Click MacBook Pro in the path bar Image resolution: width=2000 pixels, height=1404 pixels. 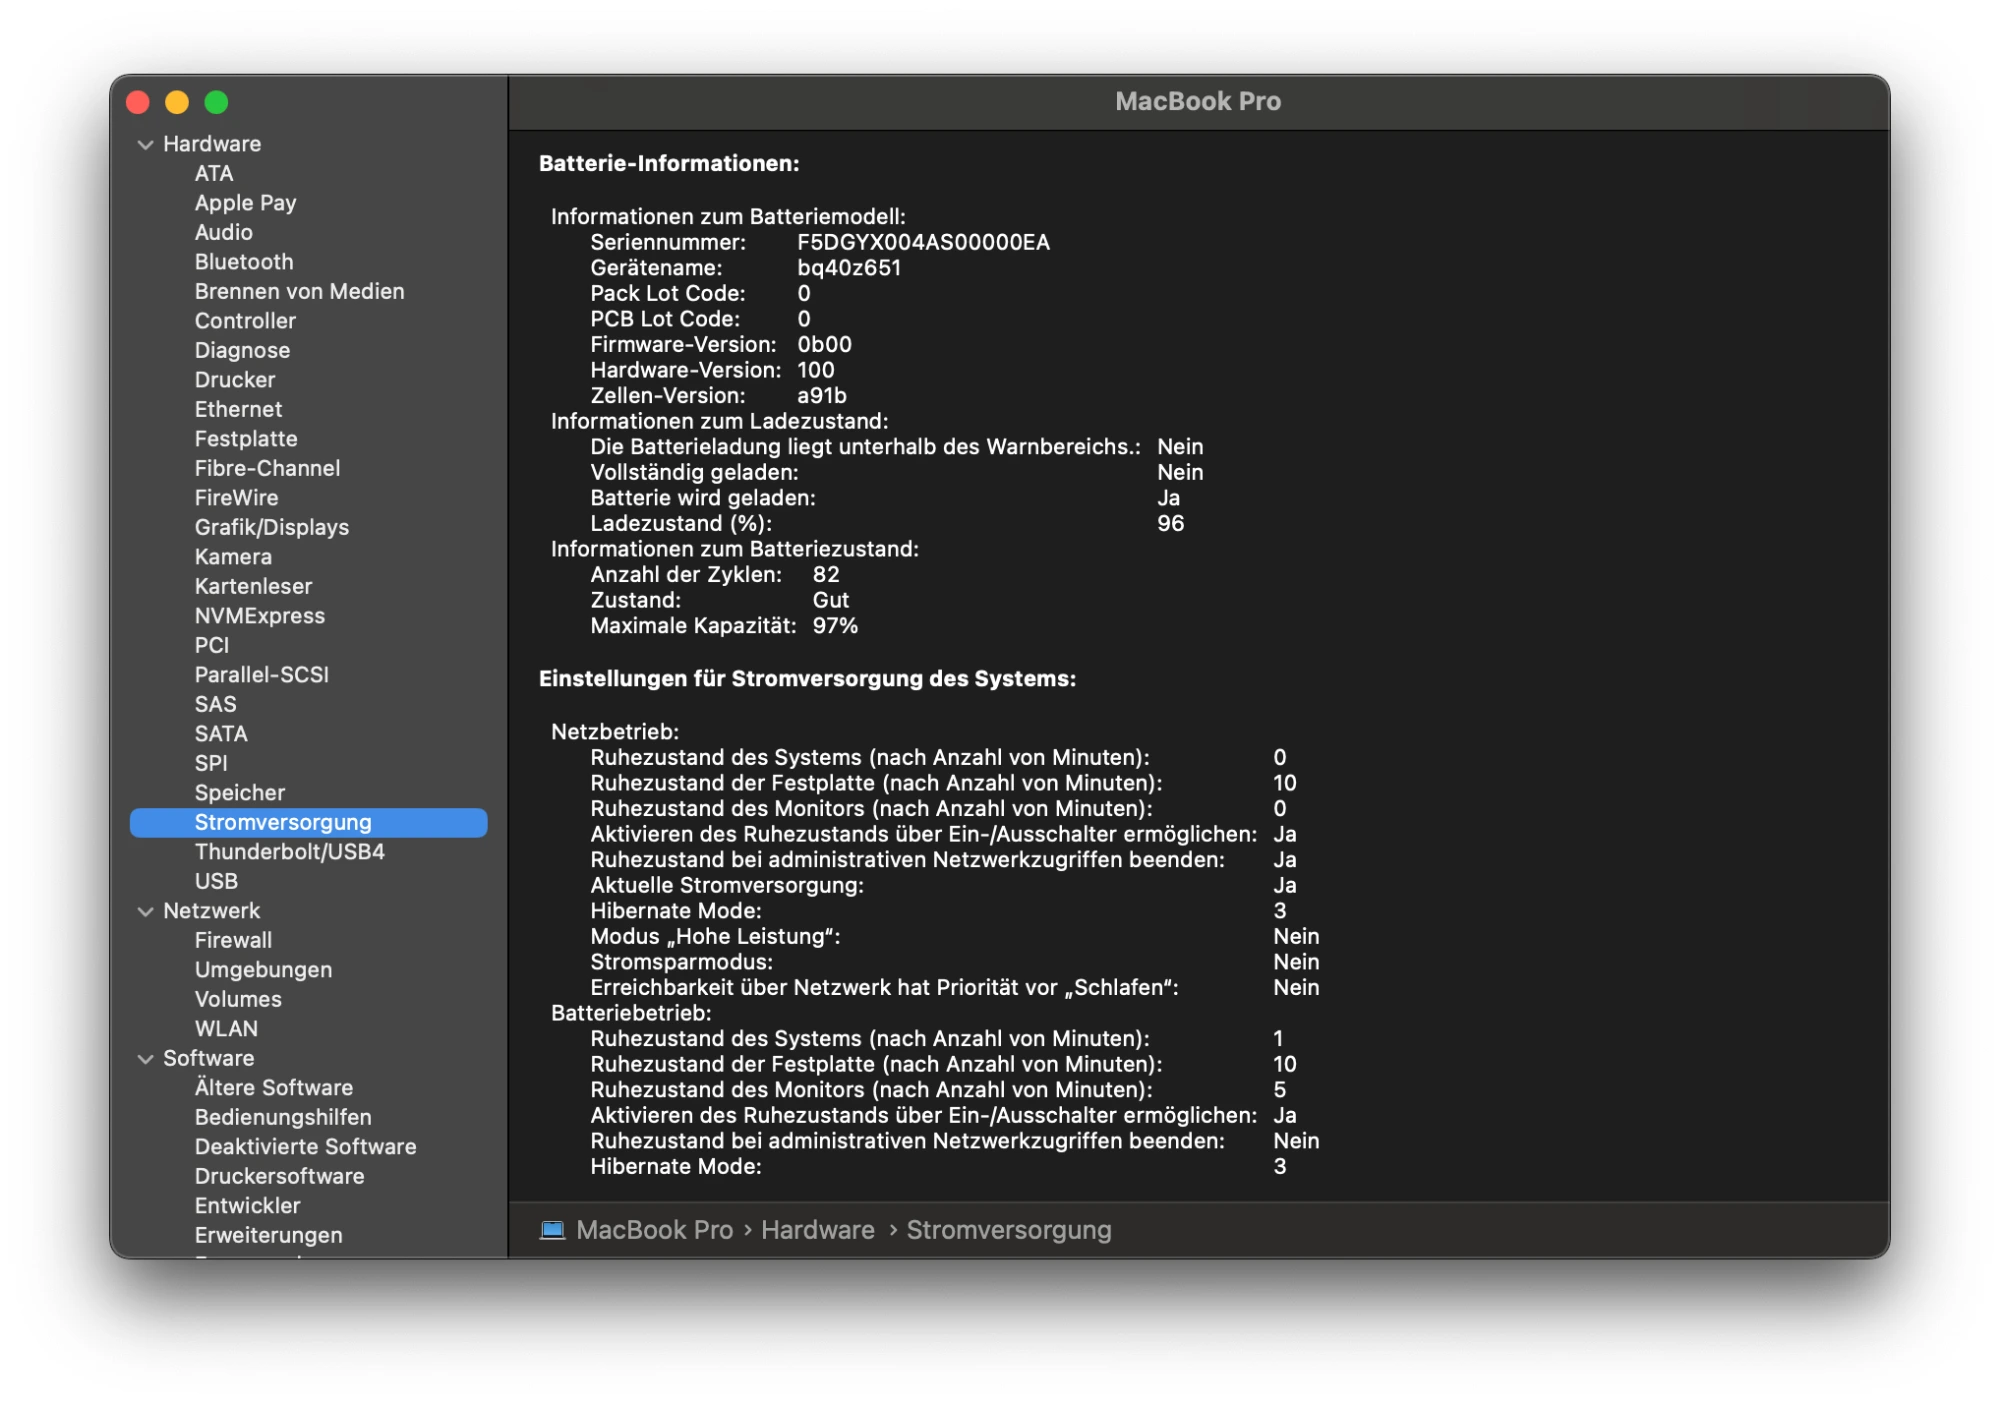(654, 1230)
